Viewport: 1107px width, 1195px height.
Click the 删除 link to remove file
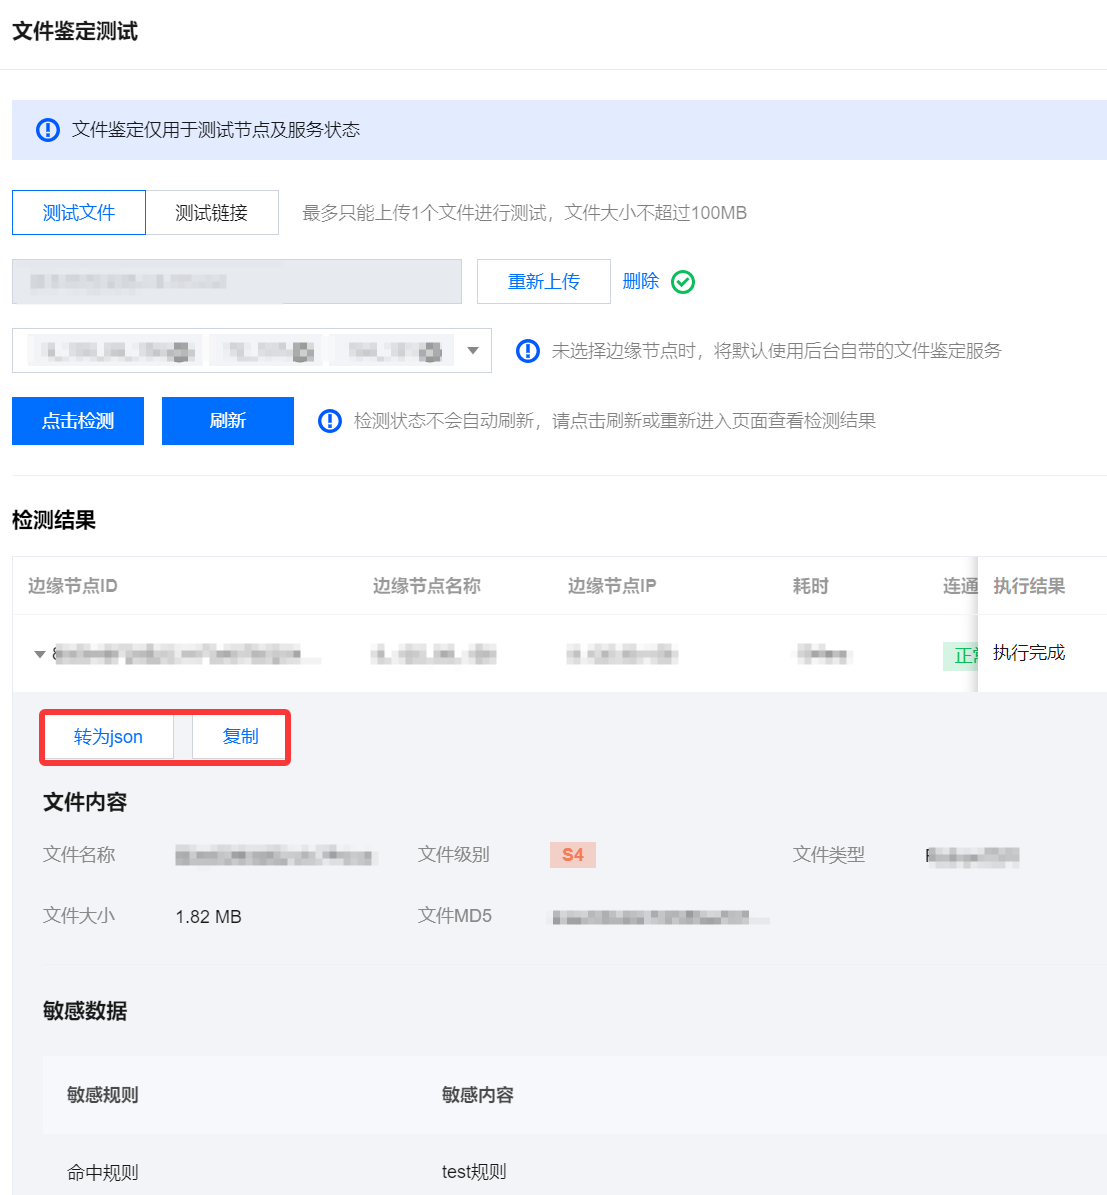[640, 282]
